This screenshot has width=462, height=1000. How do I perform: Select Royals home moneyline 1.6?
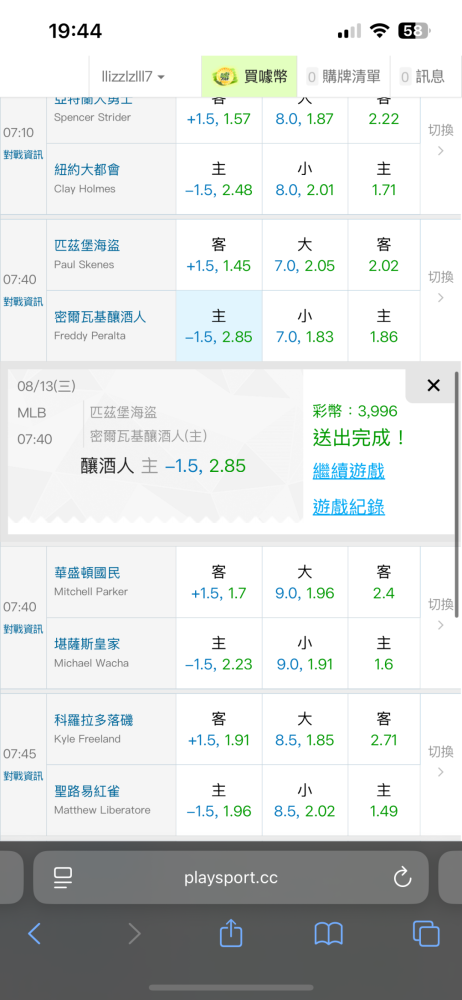[x=384, y=653]
